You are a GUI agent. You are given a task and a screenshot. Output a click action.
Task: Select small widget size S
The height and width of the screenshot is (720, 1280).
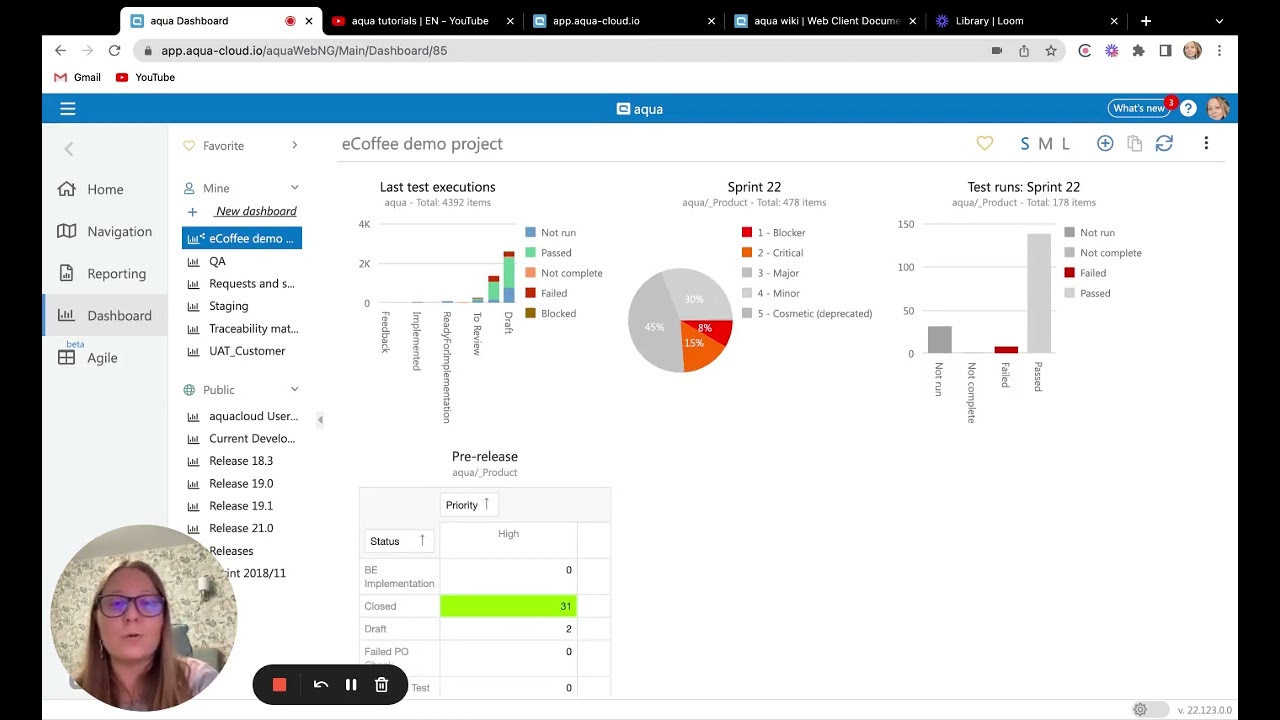coord(1024,144)
